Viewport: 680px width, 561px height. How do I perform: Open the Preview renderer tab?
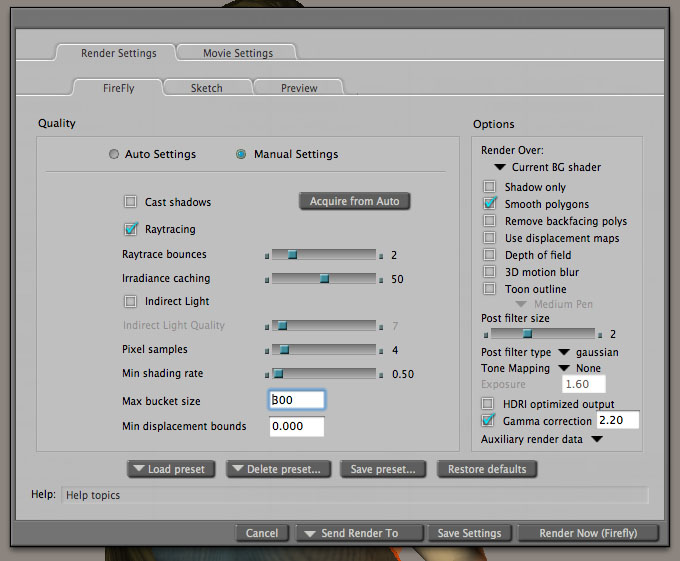pyautogui.click(x=299, y=88)
